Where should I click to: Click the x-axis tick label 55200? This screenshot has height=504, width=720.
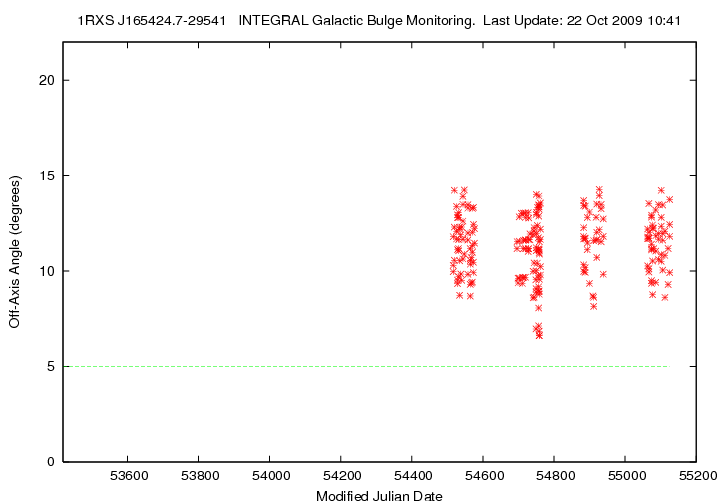698,476
